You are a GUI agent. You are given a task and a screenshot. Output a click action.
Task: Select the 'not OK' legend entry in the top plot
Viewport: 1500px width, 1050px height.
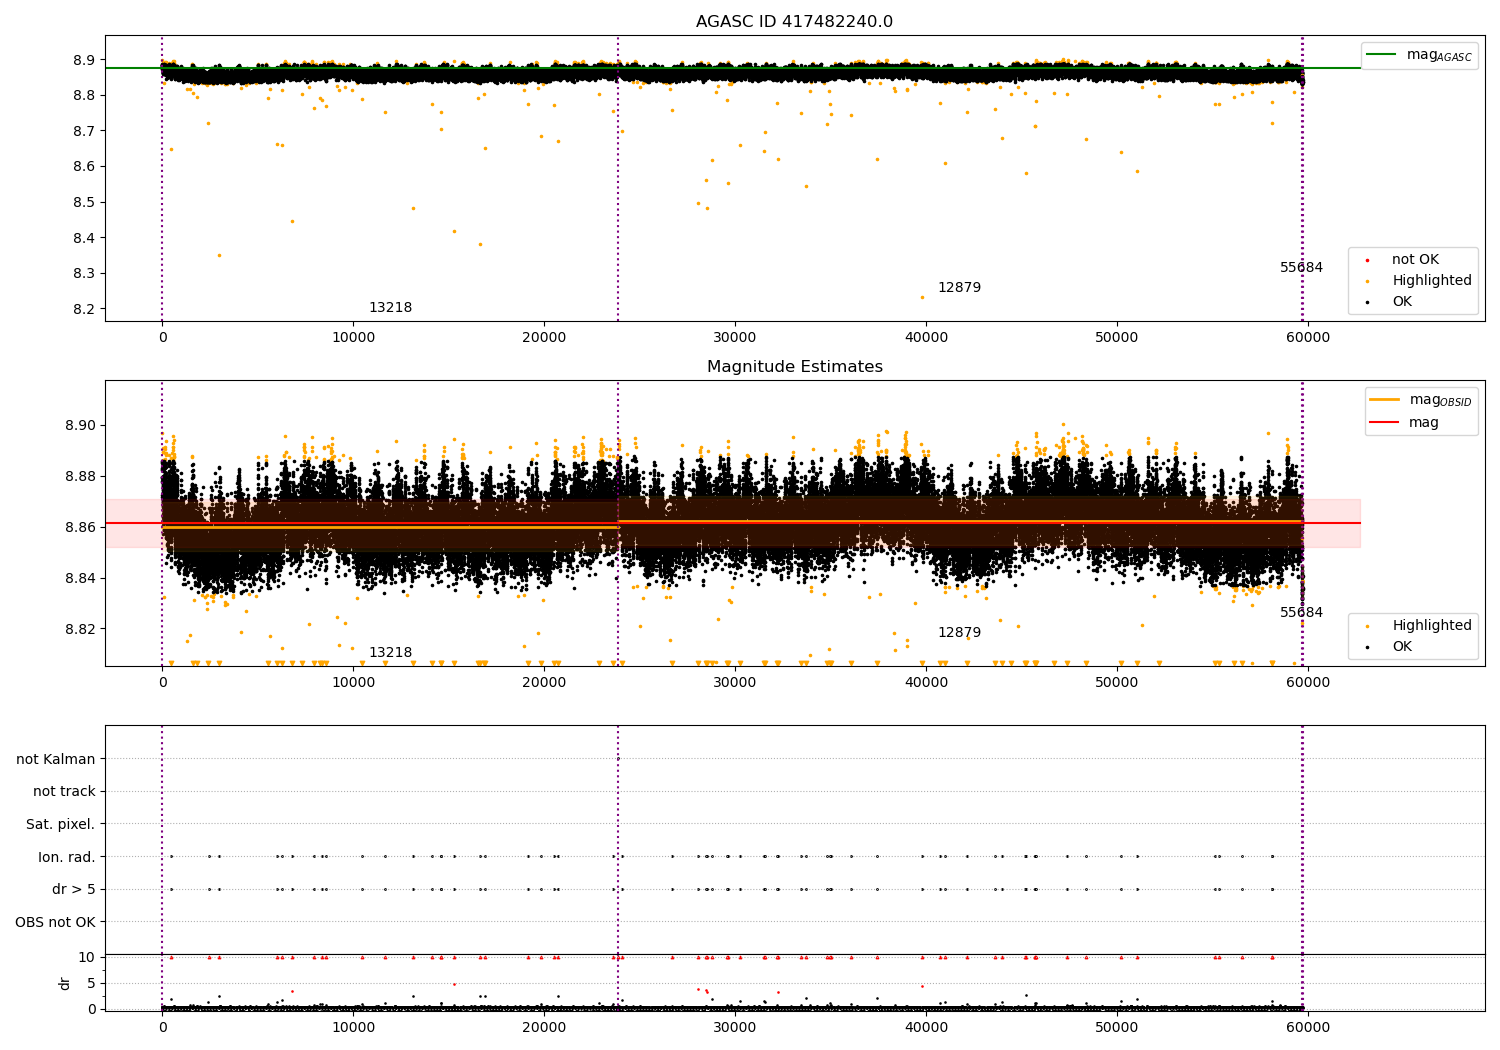pyautogui.click(x=1415, y=260)
